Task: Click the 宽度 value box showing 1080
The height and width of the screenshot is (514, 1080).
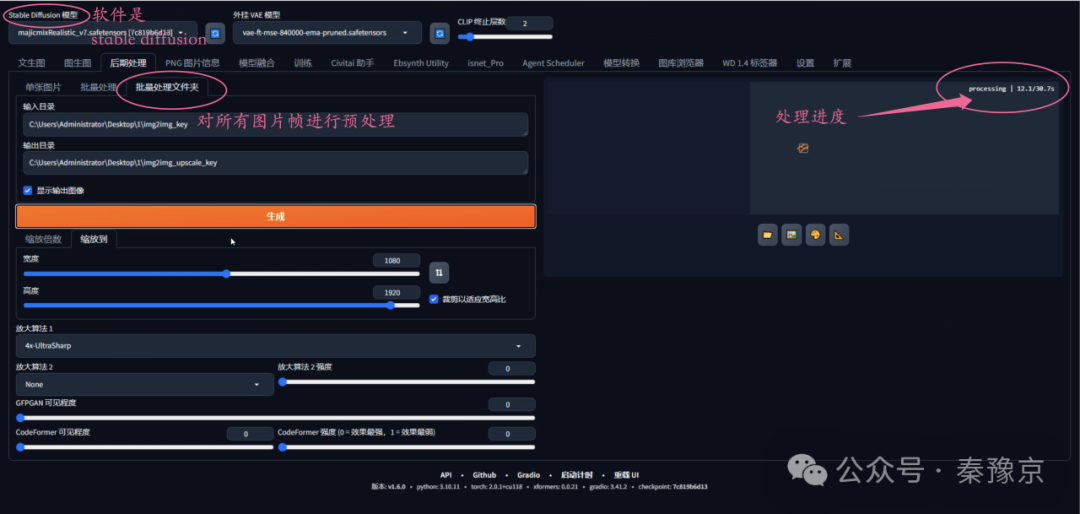Action: 397,260
